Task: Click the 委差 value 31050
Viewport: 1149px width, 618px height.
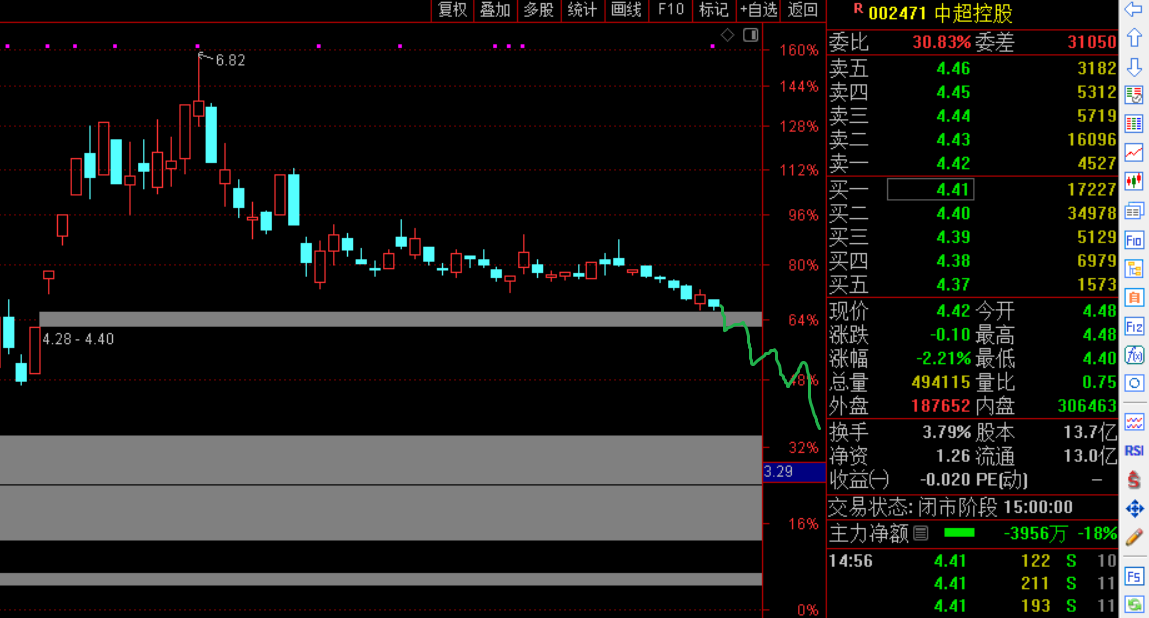Action: 1092,43
